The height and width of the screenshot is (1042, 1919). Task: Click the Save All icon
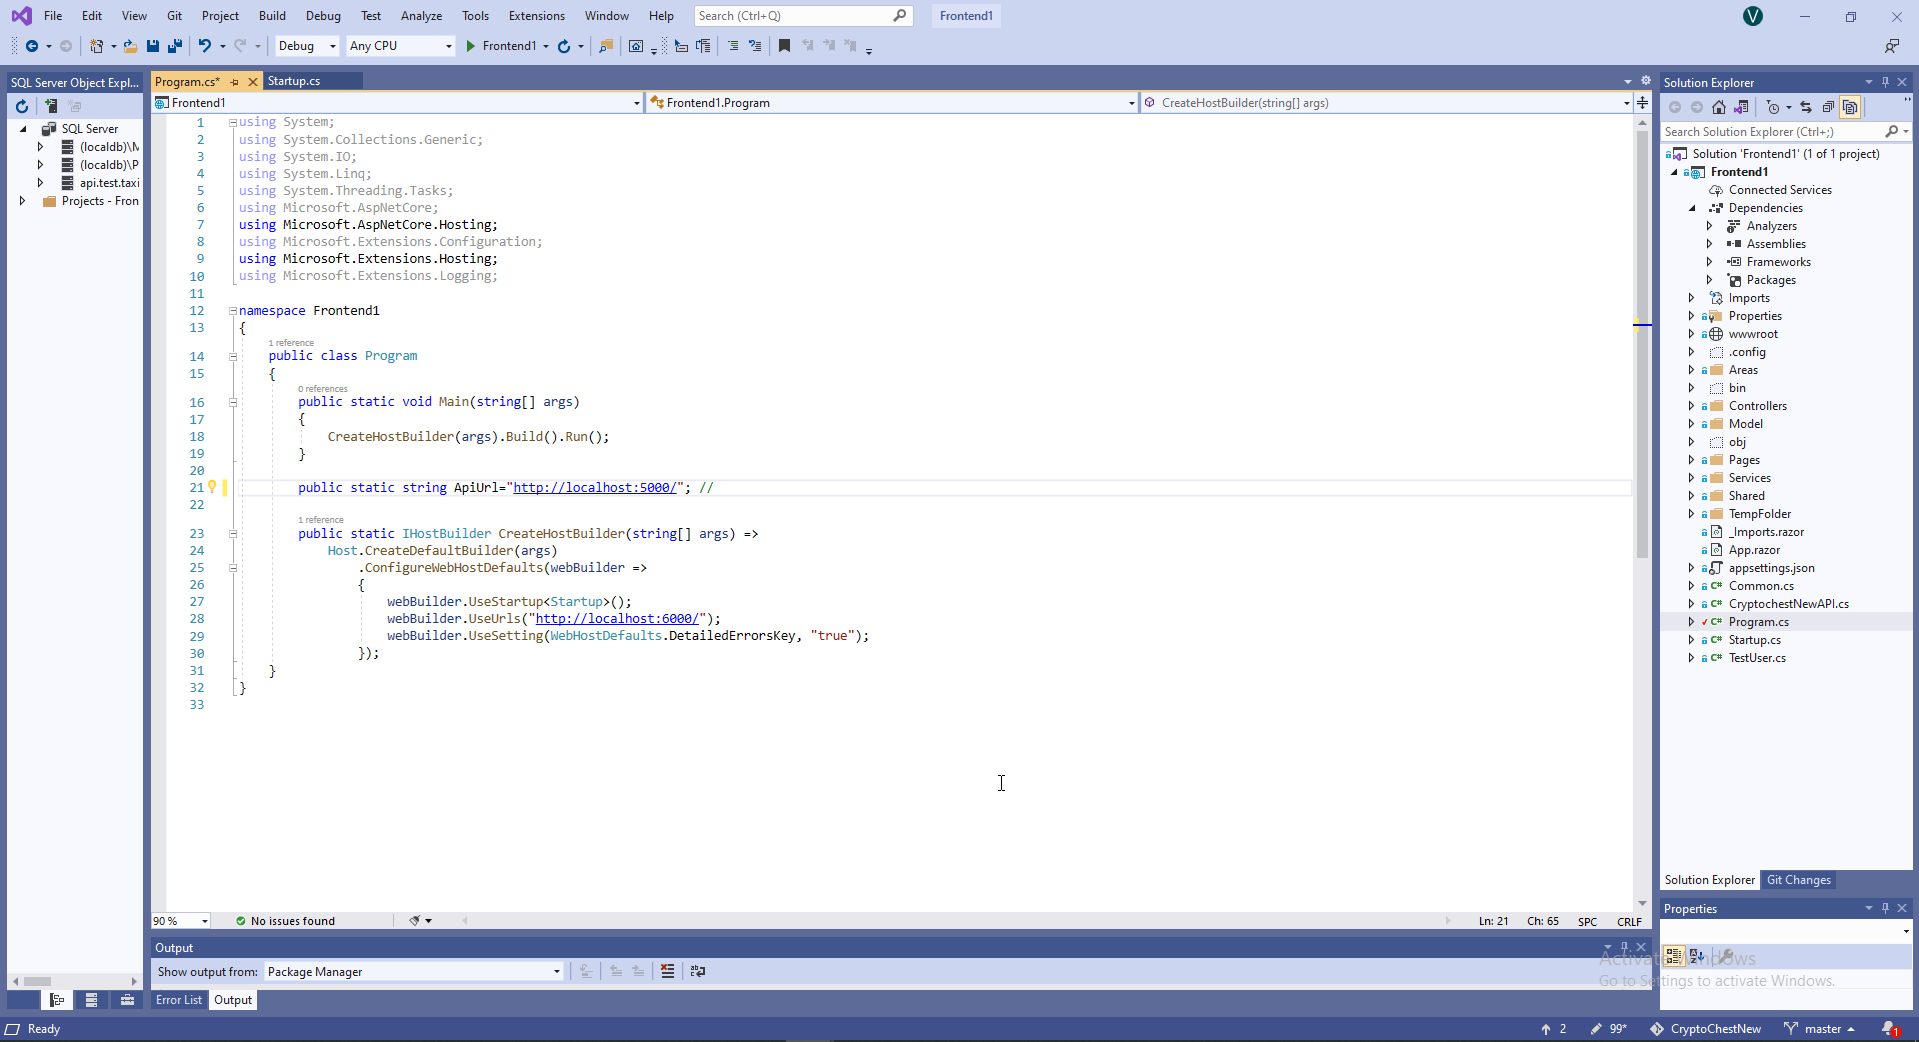pos(175,46)
